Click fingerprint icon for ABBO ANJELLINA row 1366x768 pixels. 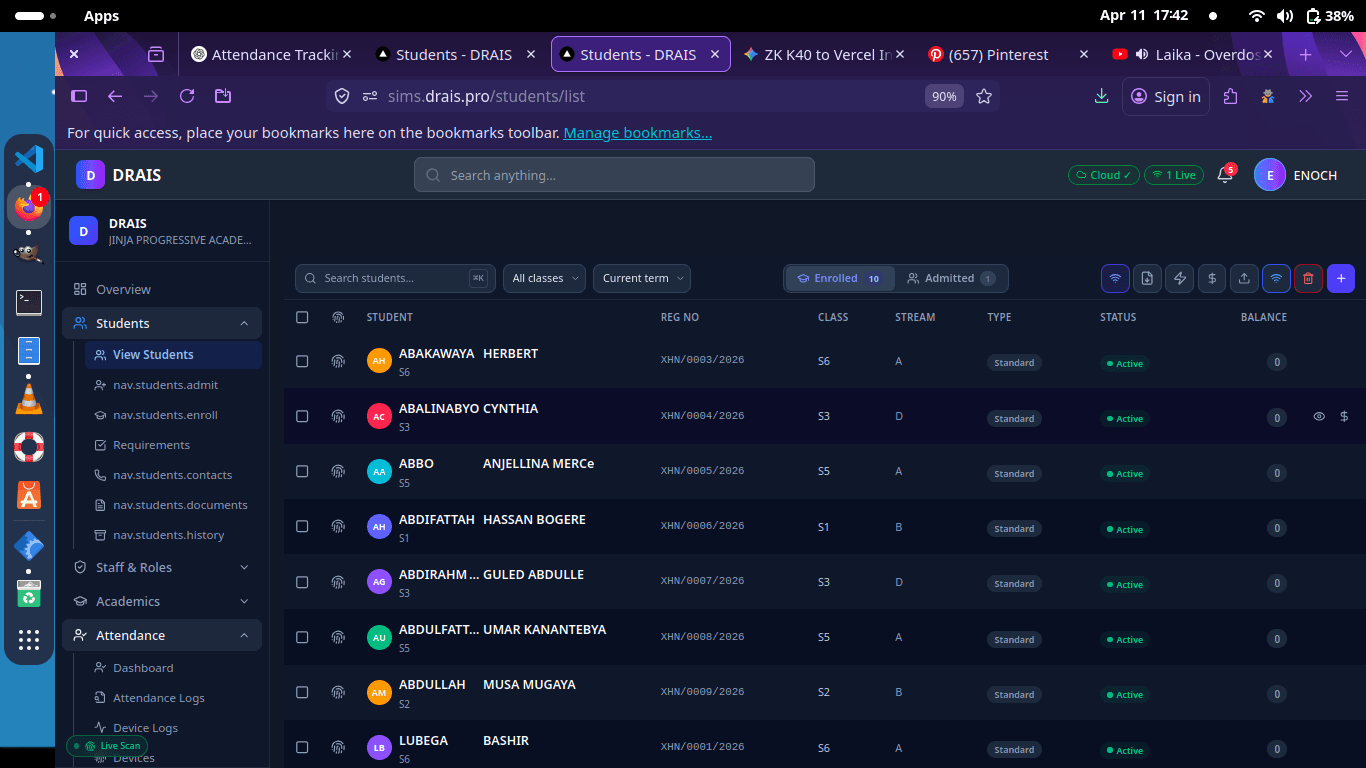point(338,471)
